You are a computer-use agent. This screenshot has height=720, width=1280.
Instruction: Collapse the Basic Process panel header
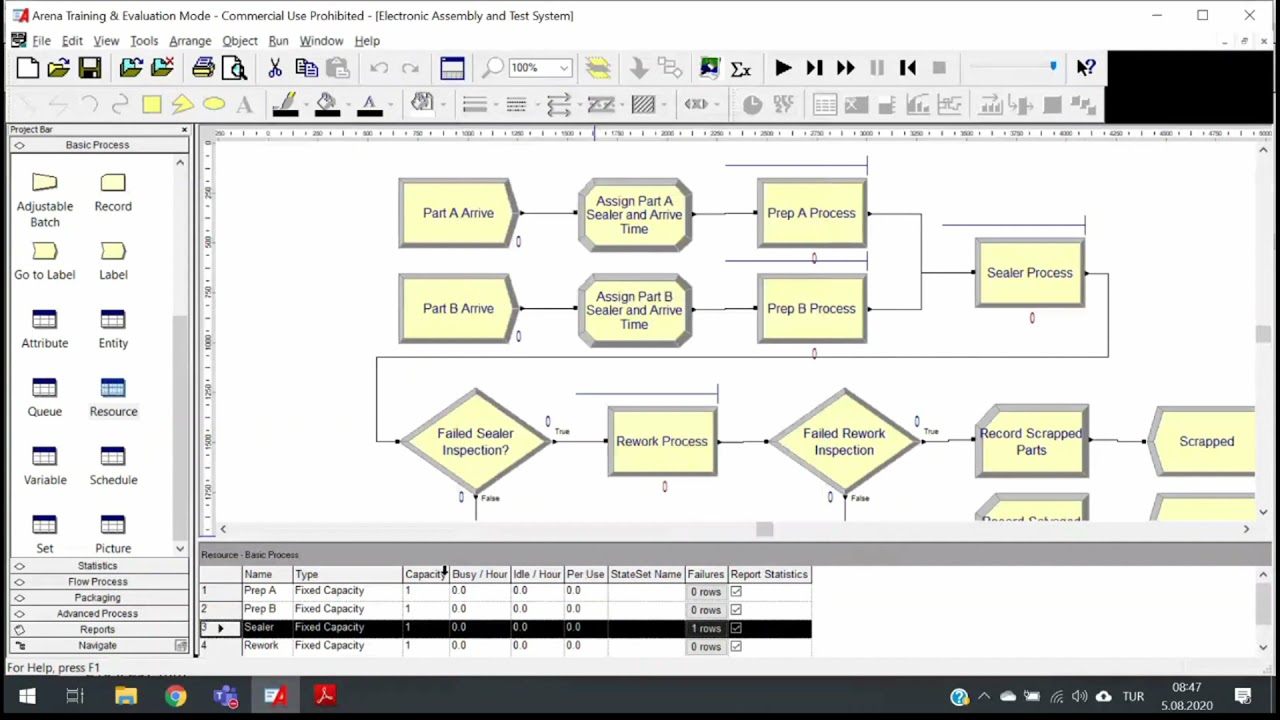pos(97,145)
